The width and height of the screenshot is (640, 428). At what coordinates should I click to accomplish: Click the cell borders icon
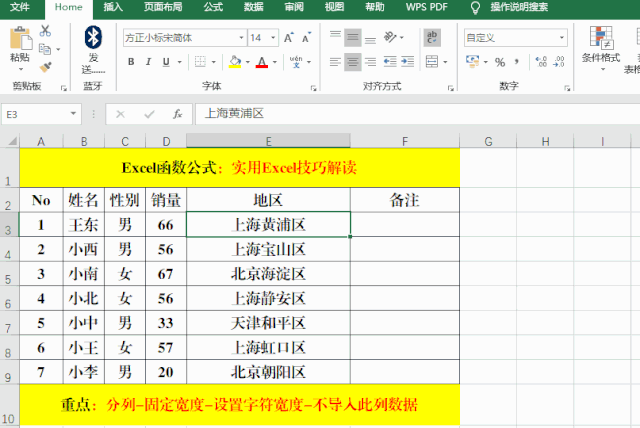point(200,62)
